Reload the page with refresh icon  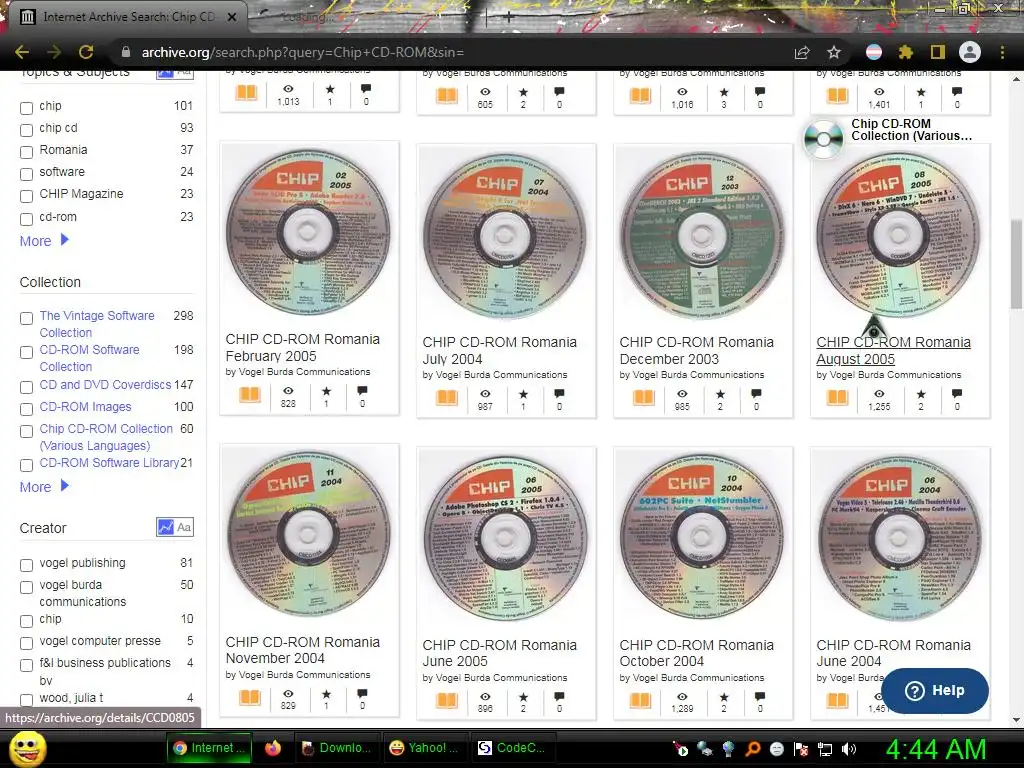tap(86, 52)
